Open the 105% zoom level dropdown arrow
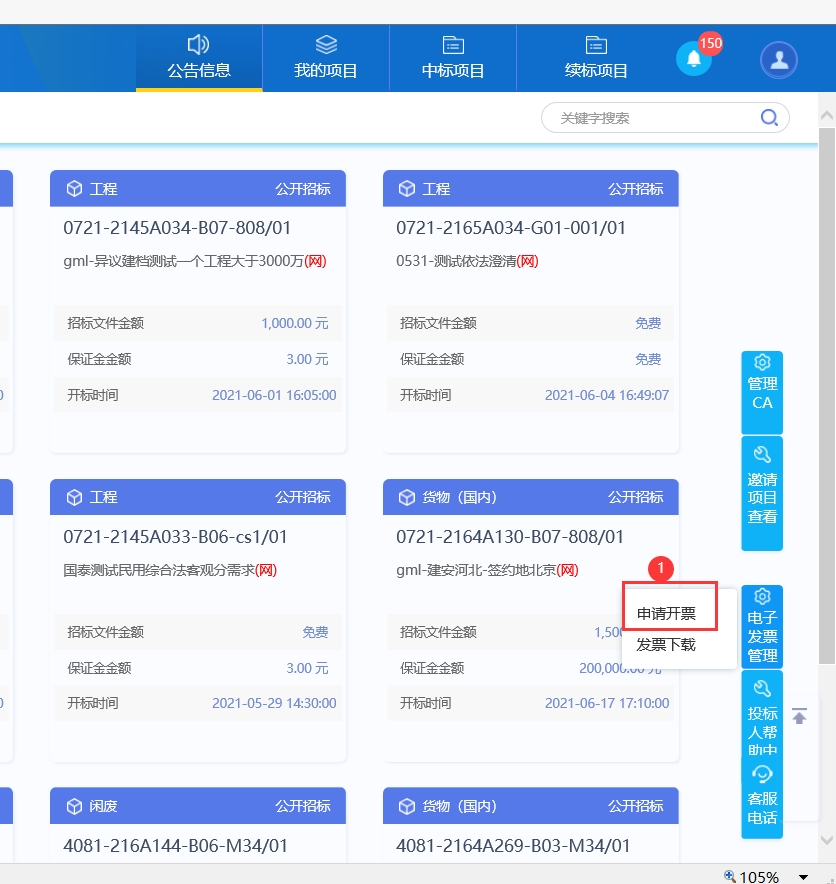Viewport: 836px width, 884px height. (x=803, y=877)
